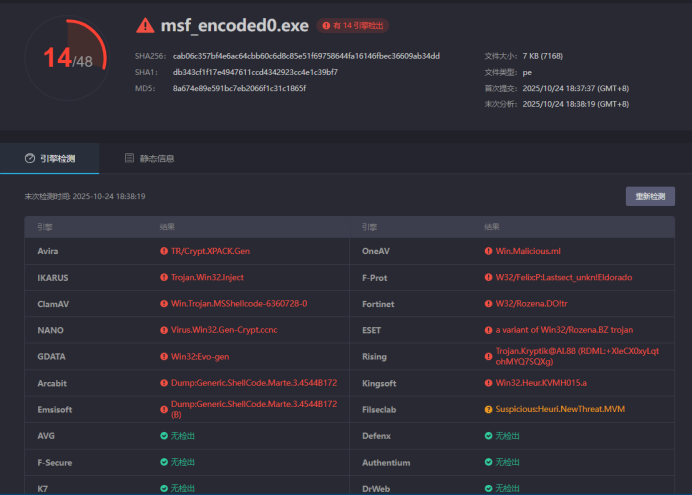692x495 pixels.
Task: Click the Kingsoft engine name
Action: coord(379,383)
